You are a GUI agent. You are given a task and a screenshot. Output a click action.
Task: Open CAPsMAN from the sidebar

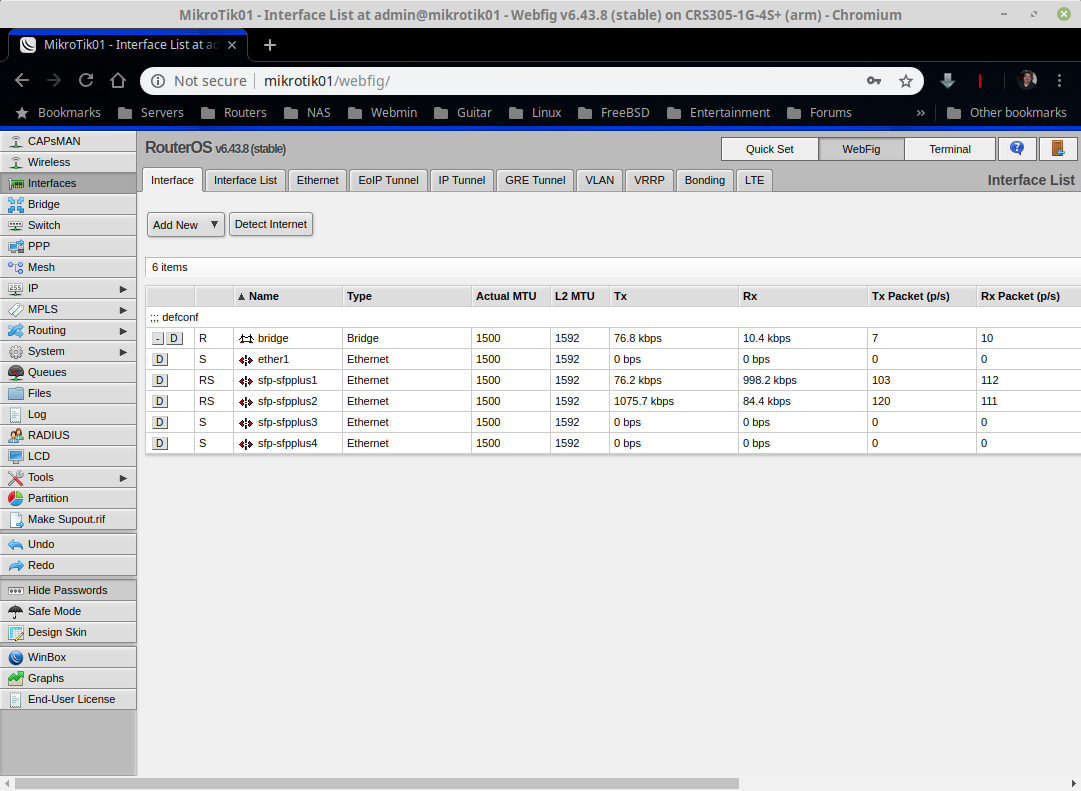coord(68,141)
